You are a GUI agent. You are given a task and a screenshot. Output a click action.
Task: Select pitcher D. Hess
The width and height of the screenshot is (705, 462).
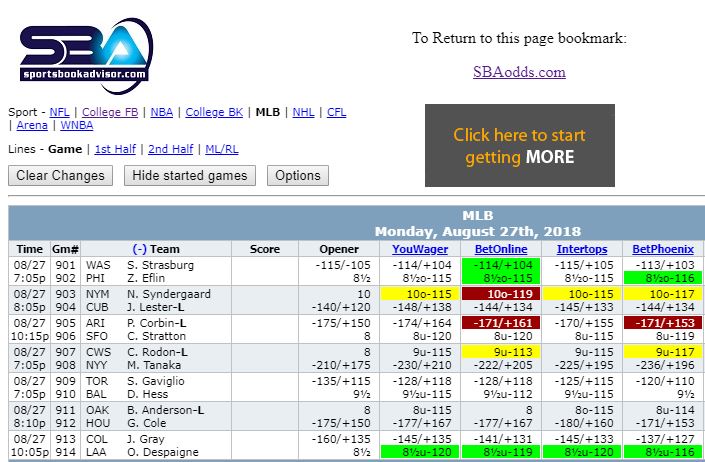(147, 394)
